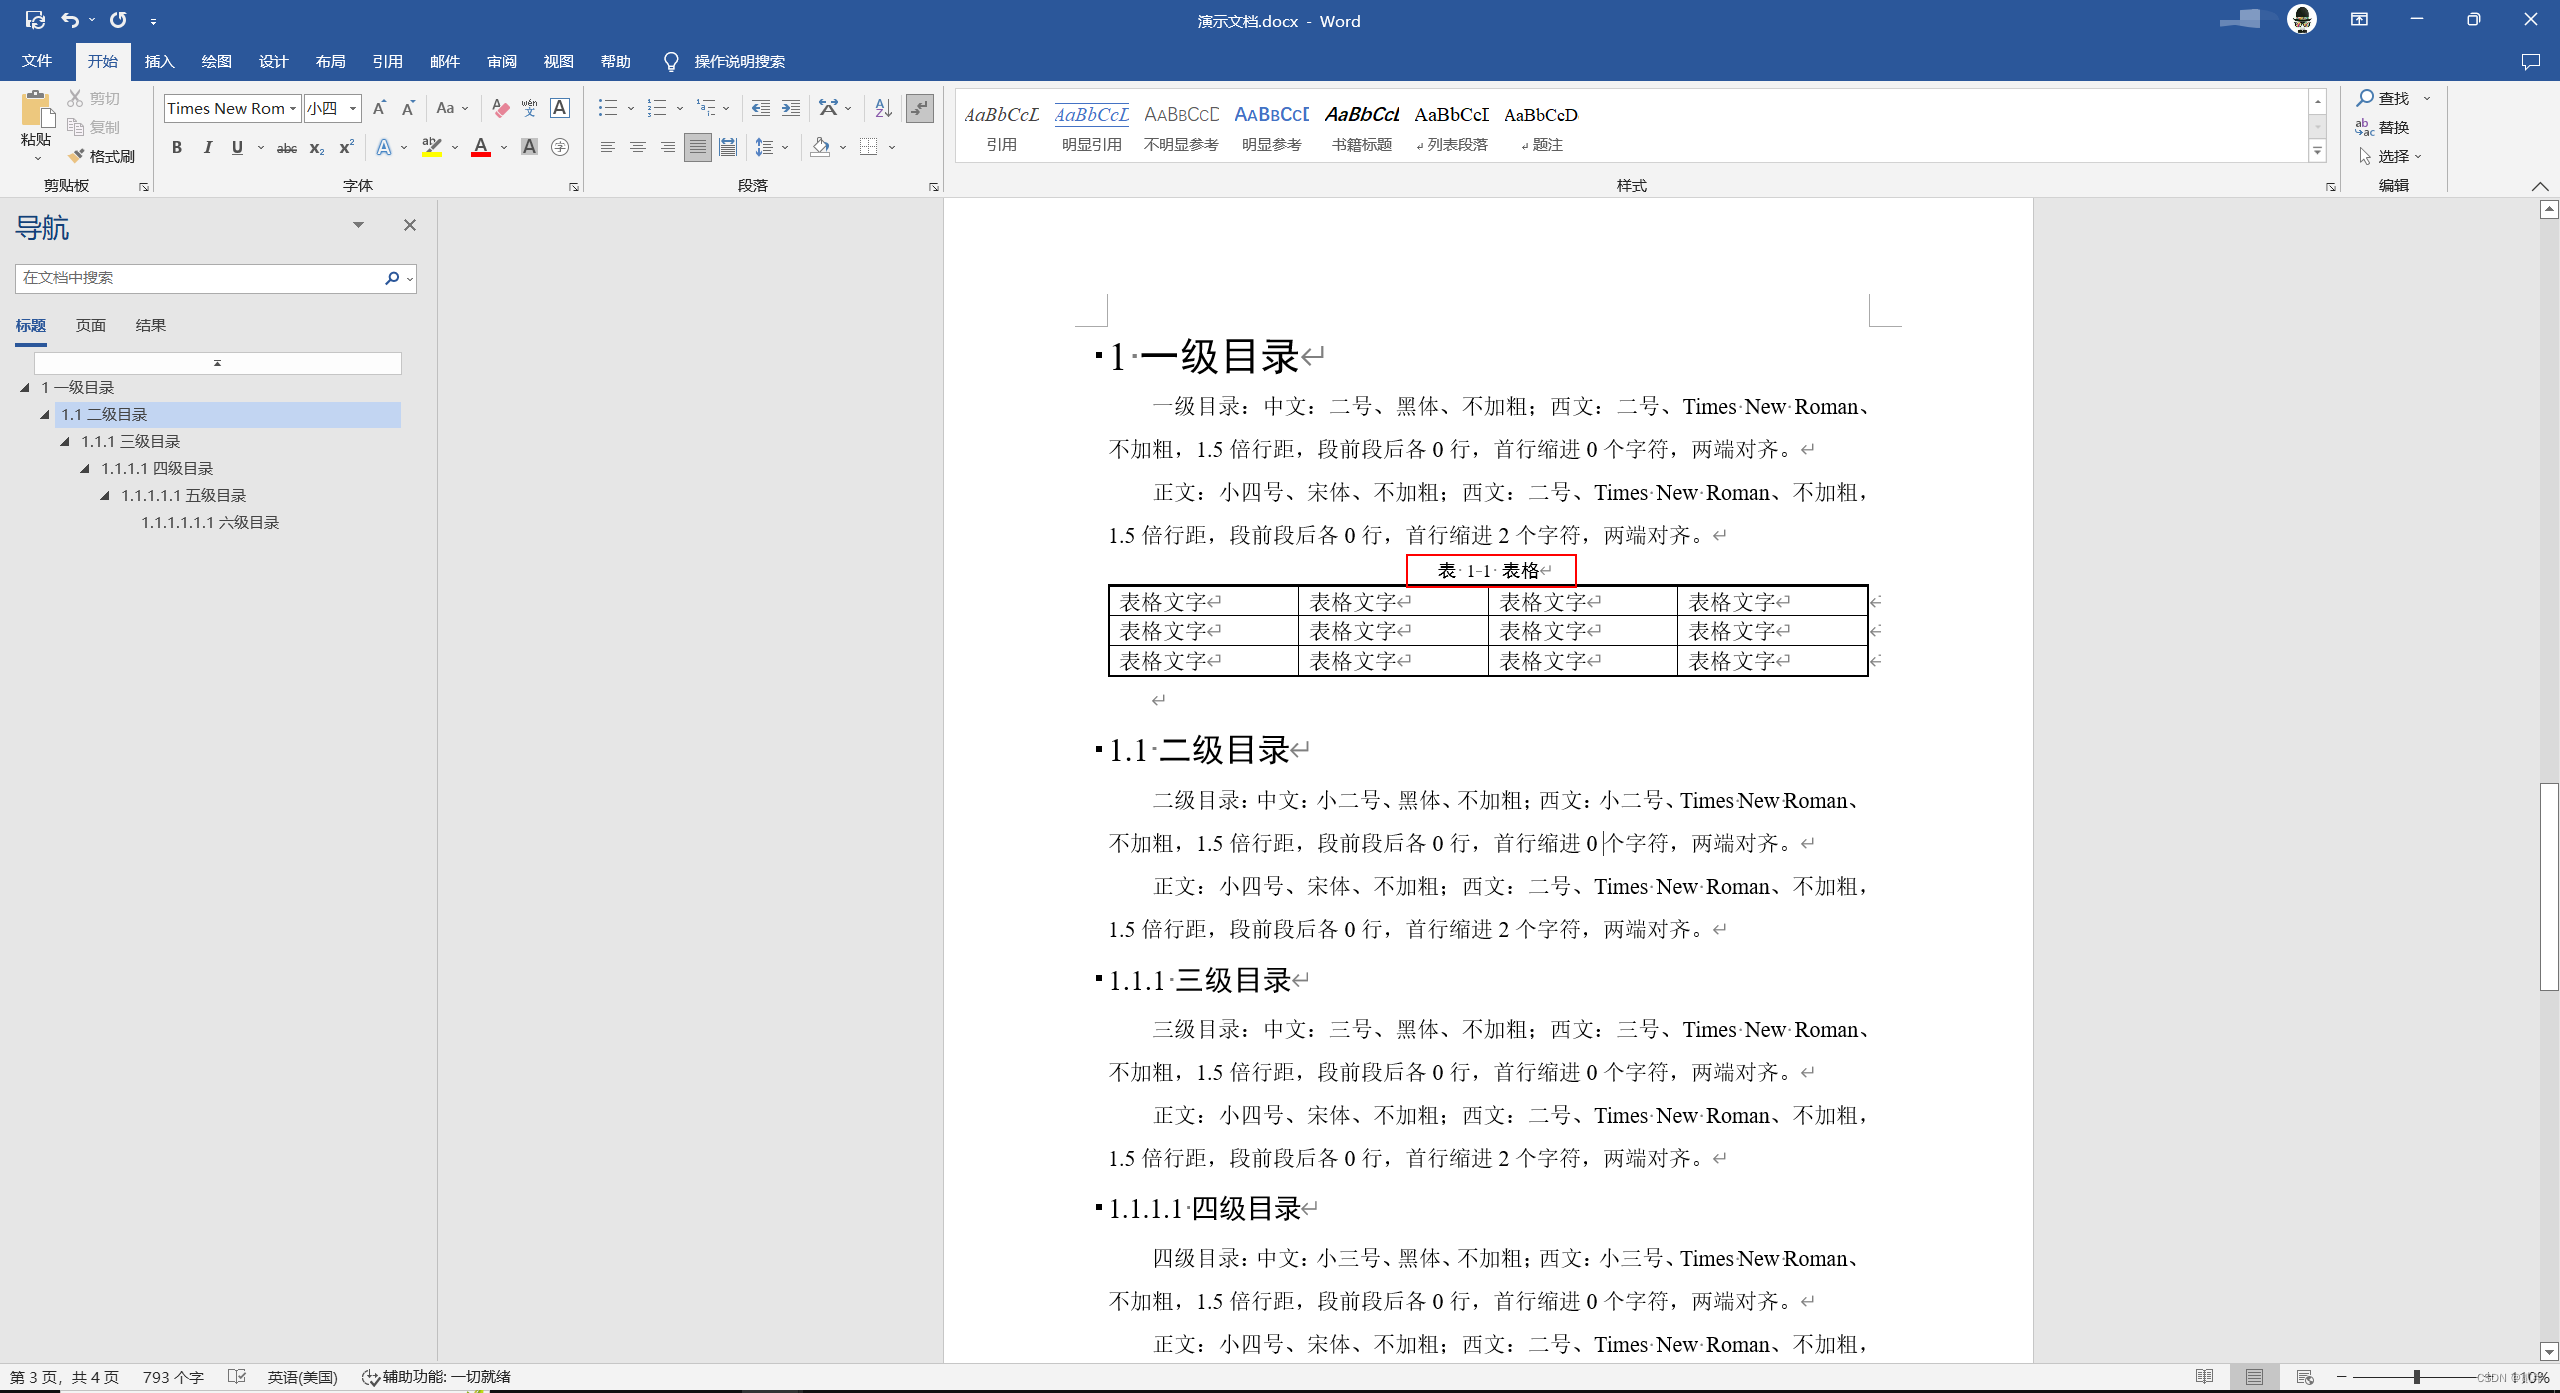The image size is (2560, 1393).
Task: Apply the red font color swatch
Action: [x=481, y=148]
